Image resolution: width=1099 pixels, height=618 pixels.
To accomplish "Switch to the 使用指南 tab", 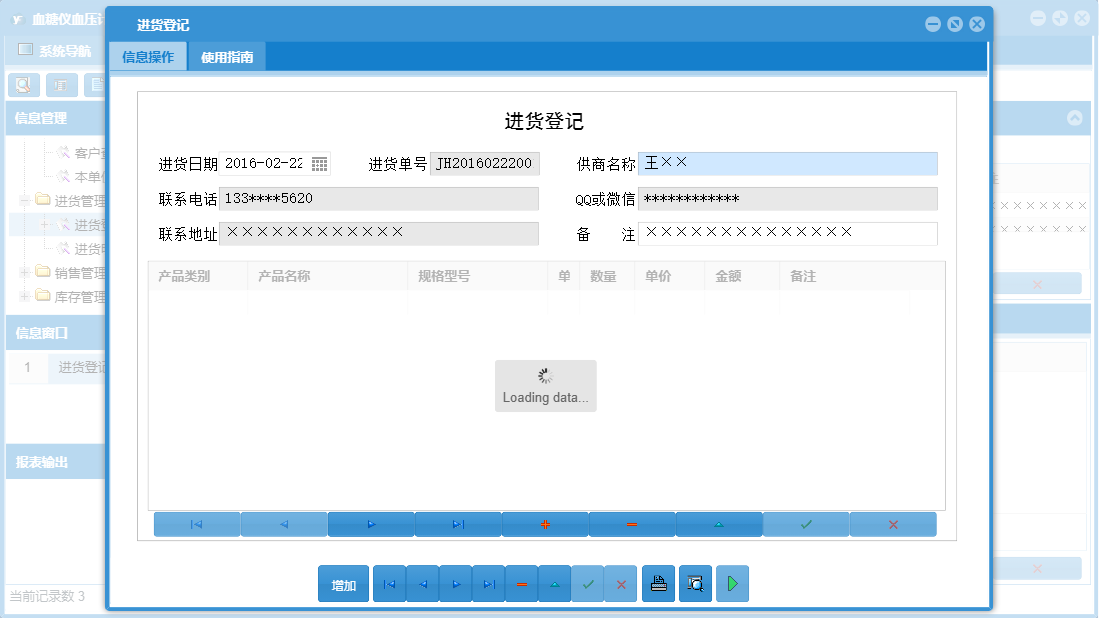I will coord(226,57).
